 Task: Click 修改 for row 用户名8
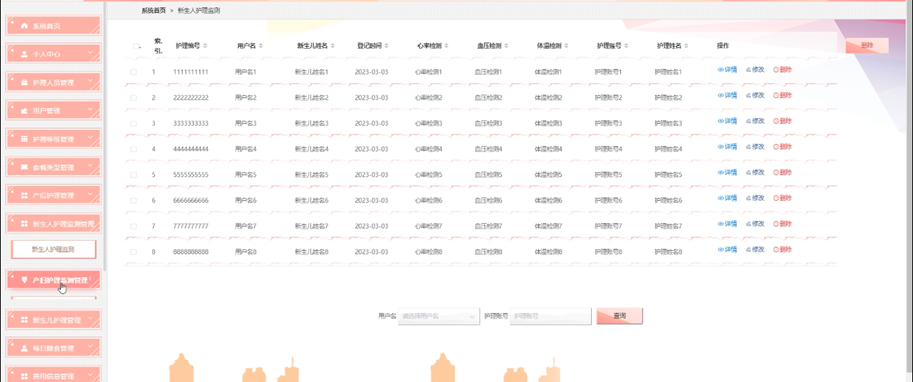(755, 249)
